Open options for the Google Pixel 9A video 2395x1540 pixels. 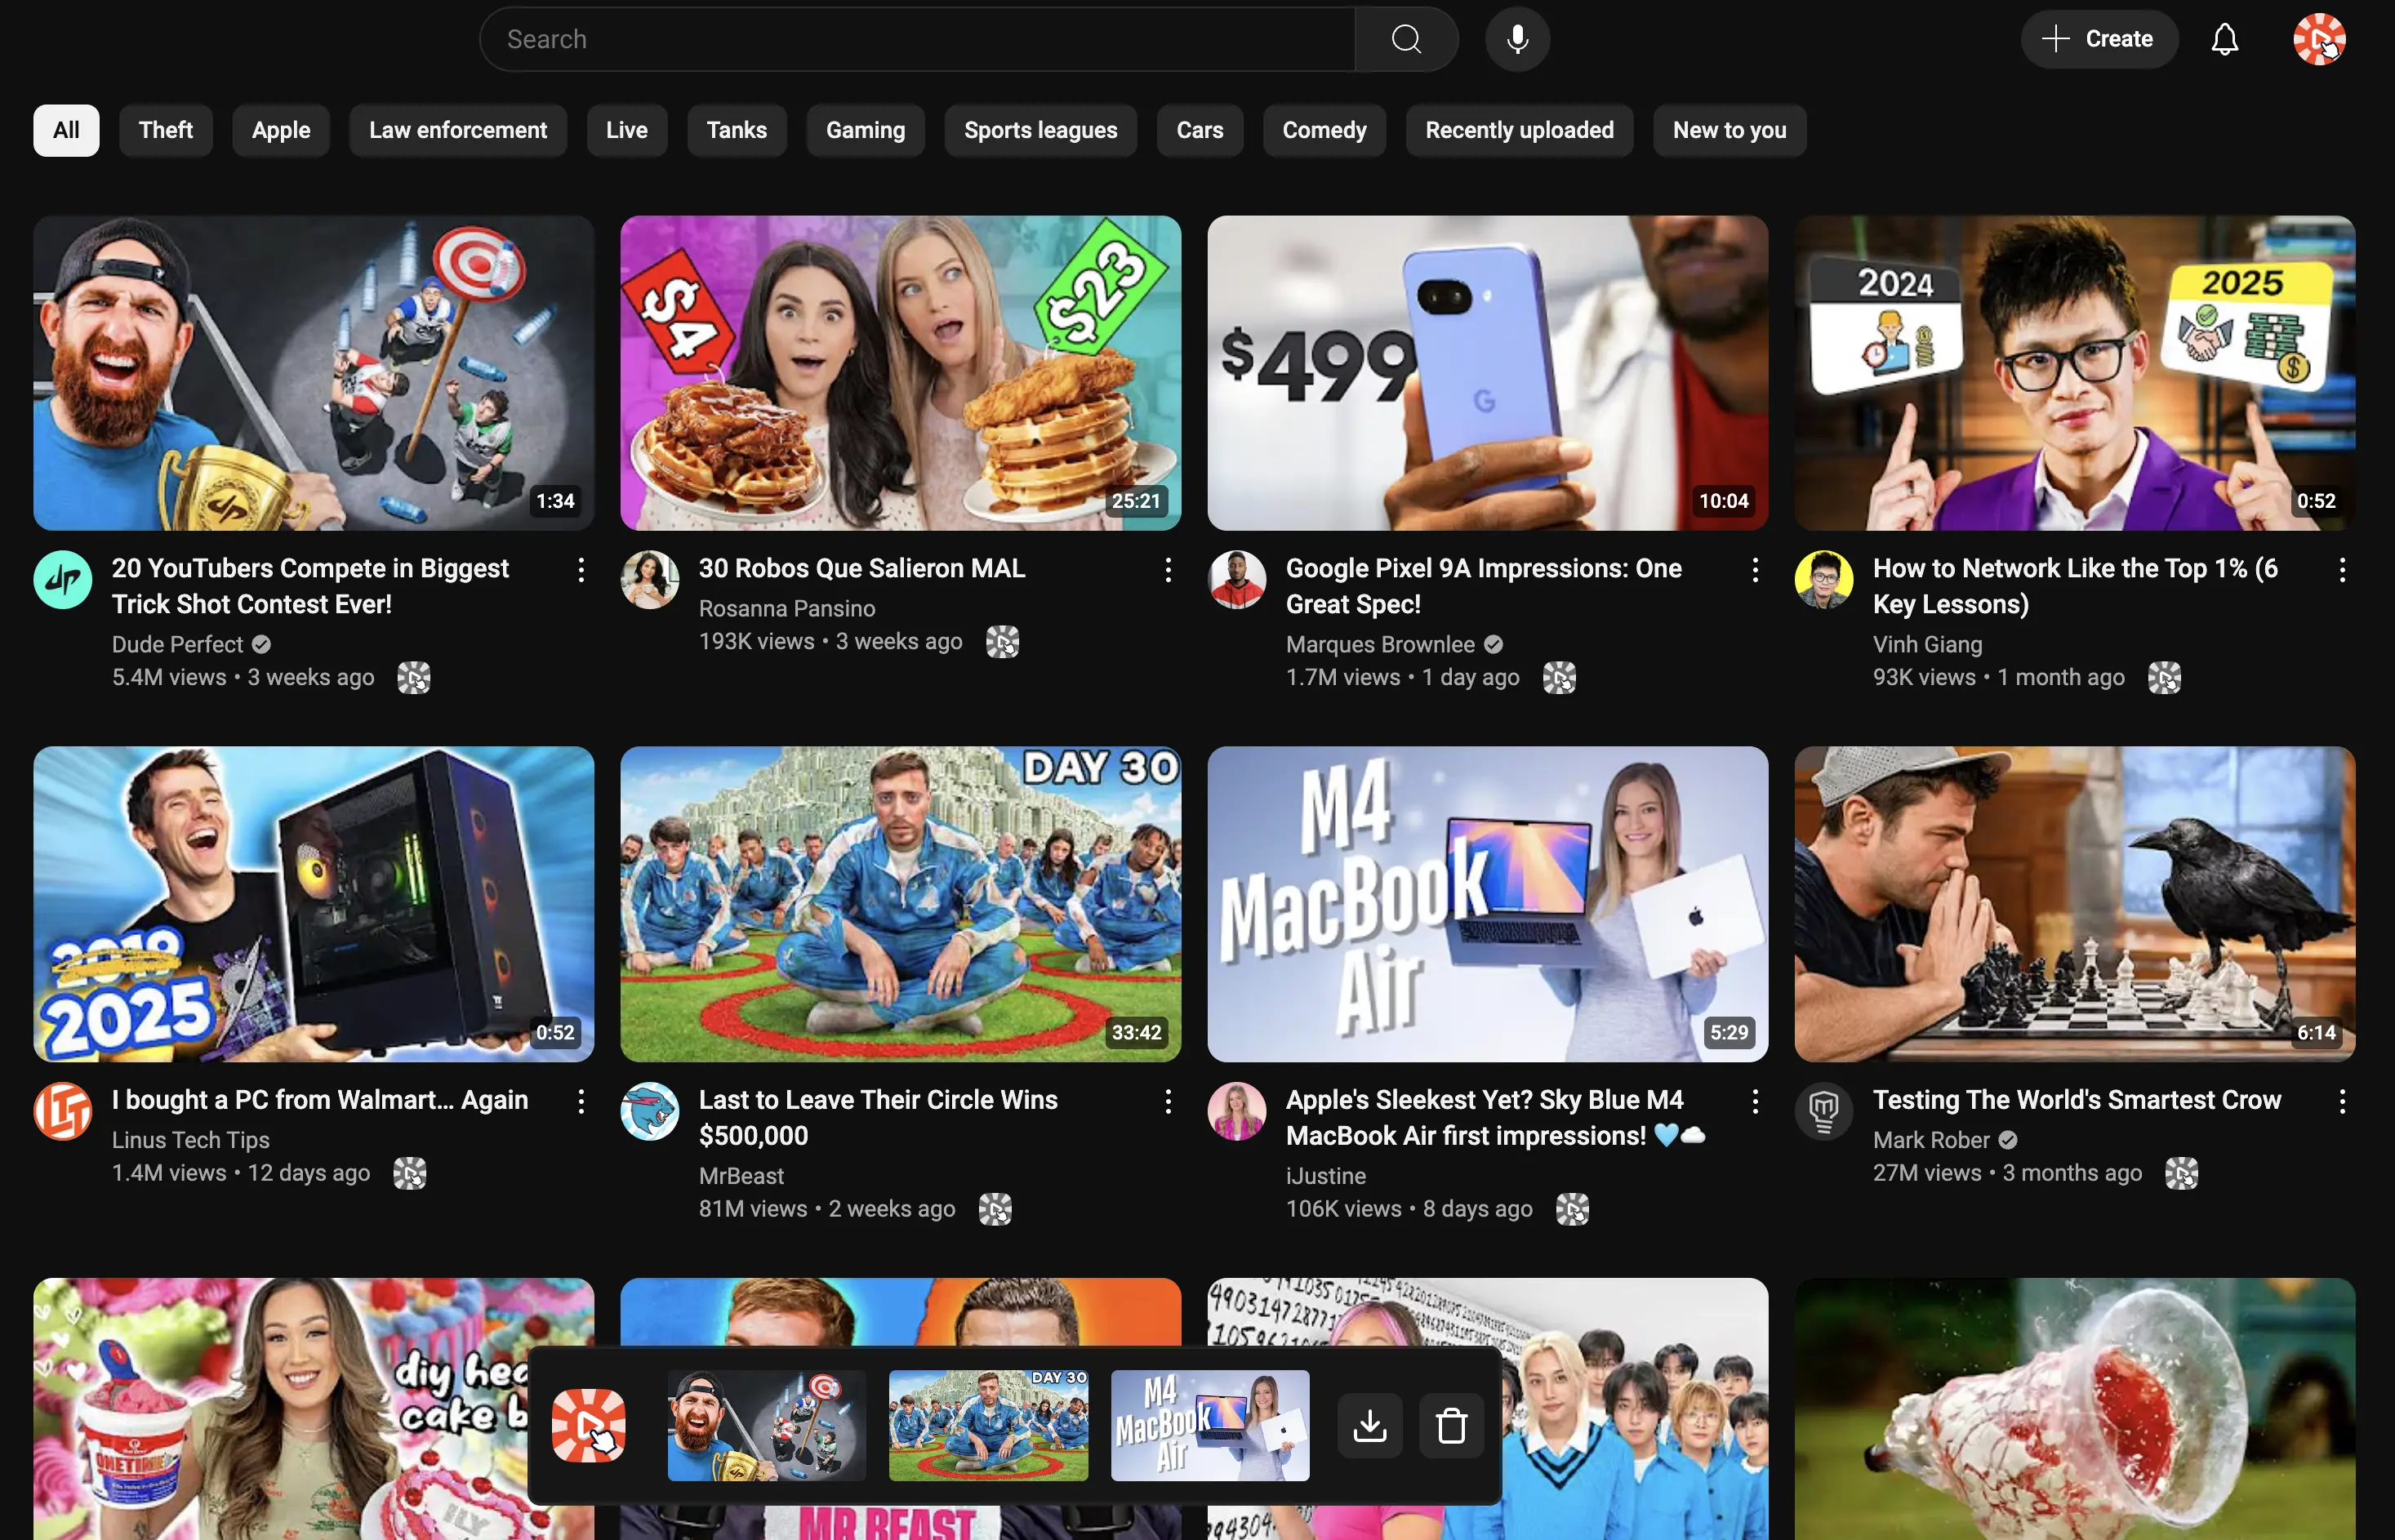click(x=1755, y=569)
